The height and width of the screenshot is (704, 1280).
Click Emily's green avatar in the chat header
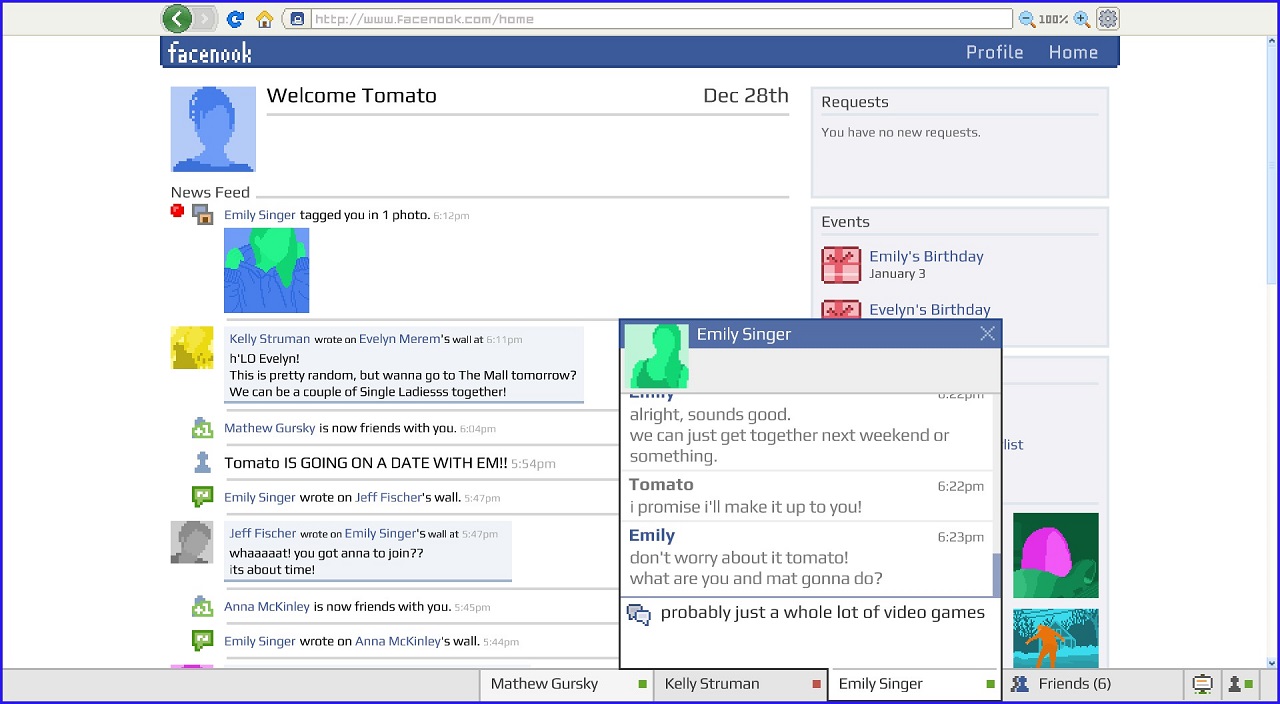pos(657,355)
